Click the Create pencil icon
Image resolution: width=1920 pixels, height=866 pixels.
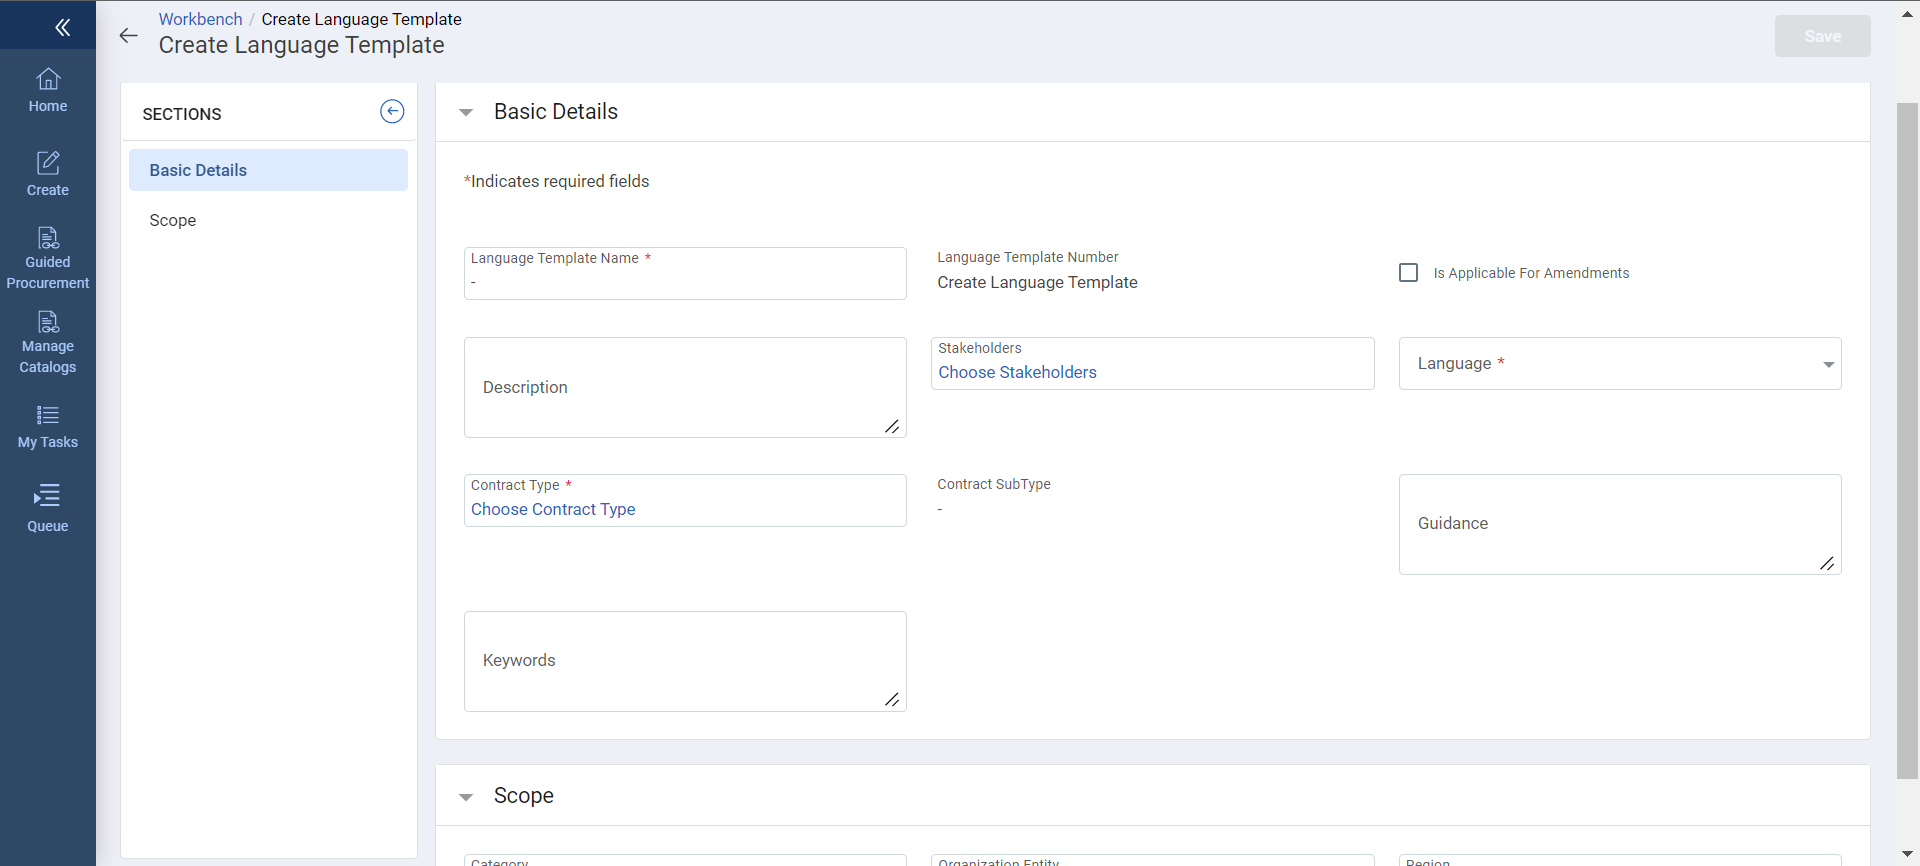(48, 163)
